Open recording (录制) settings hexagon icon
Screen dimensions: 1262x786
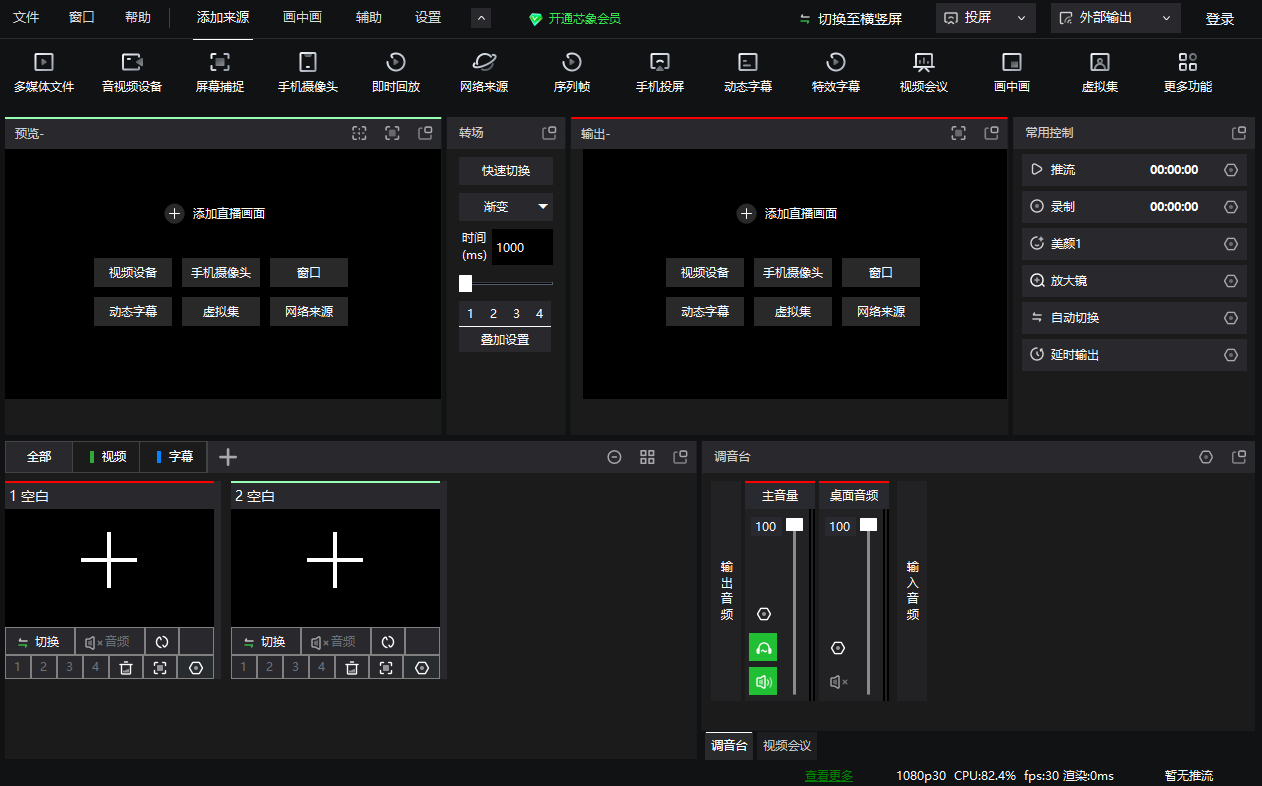1231,207
